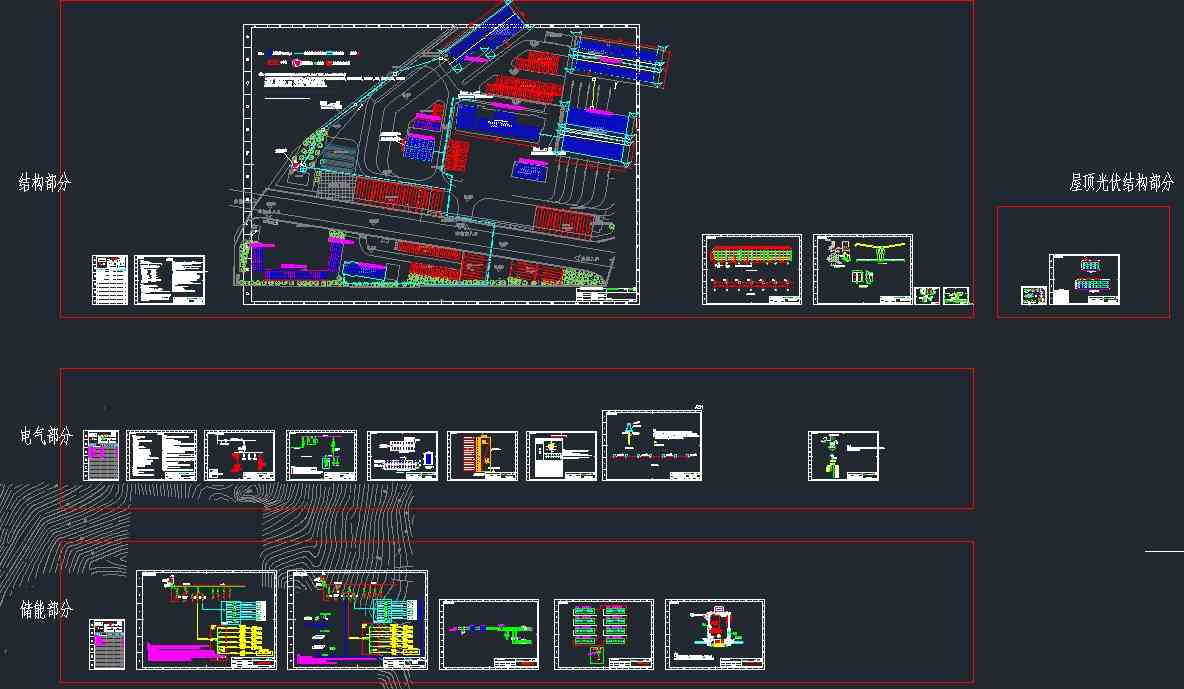The image size is (1184, 689).
Task: Select the second energy storage single-line diagram
Action: pyautogui.click(x=357, y=620)
